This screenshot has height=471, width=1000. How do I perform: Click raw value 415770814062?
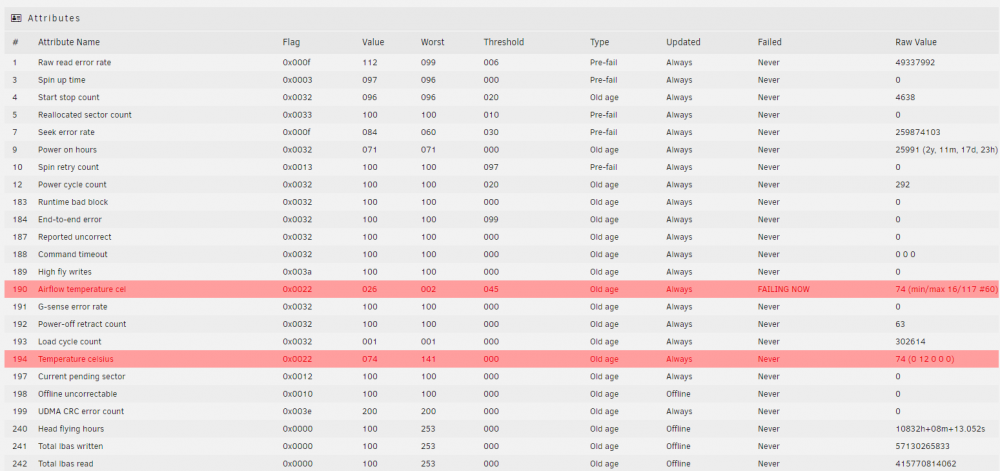point(925,463)
